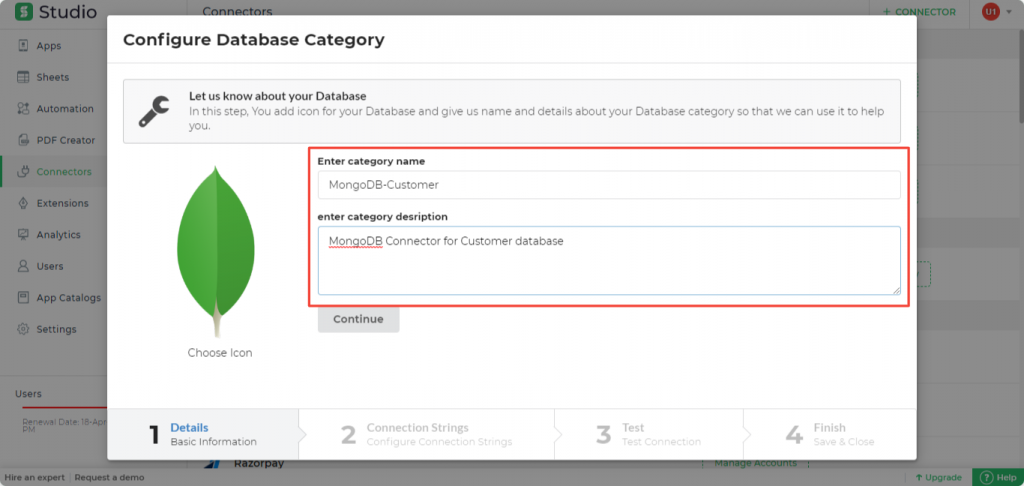This screenshot has height=486, width=1024.
Task: Click into the category description textarea
Action: 608,260
